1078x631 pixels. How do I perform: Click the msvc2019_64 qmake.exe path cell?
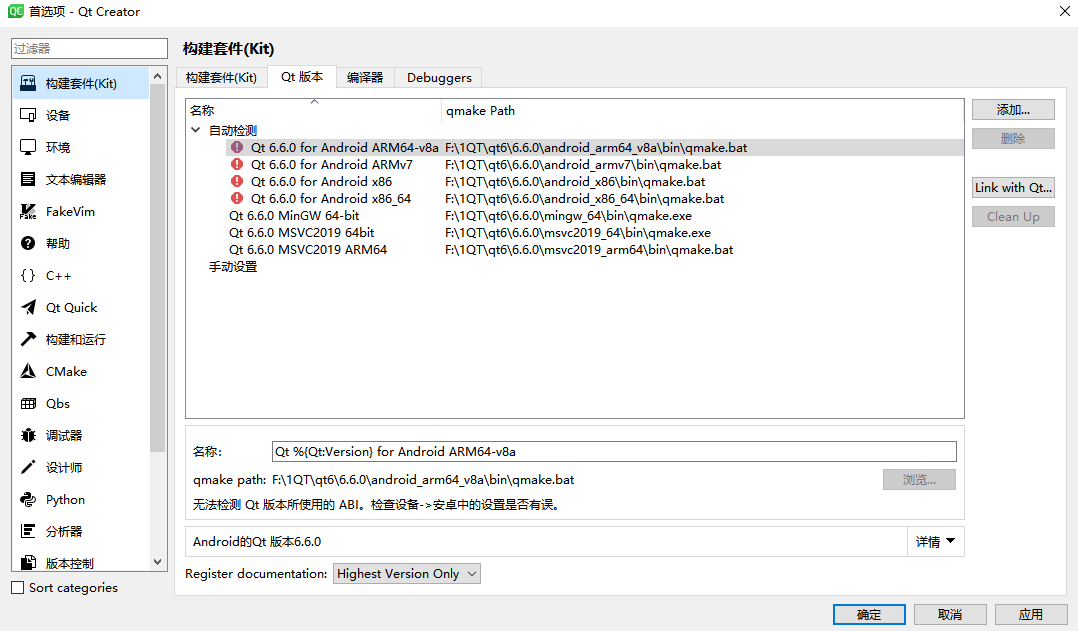pos(578,232)
